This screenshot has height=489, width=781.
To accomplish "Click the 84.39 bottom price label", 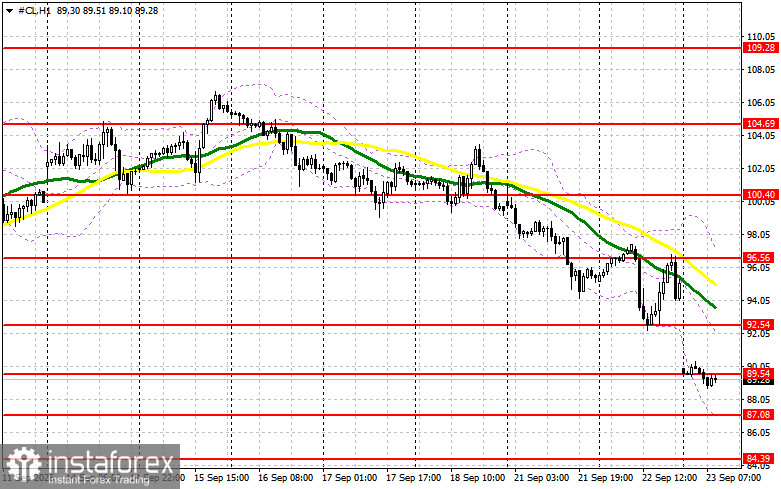I will (x=759, y=458).
